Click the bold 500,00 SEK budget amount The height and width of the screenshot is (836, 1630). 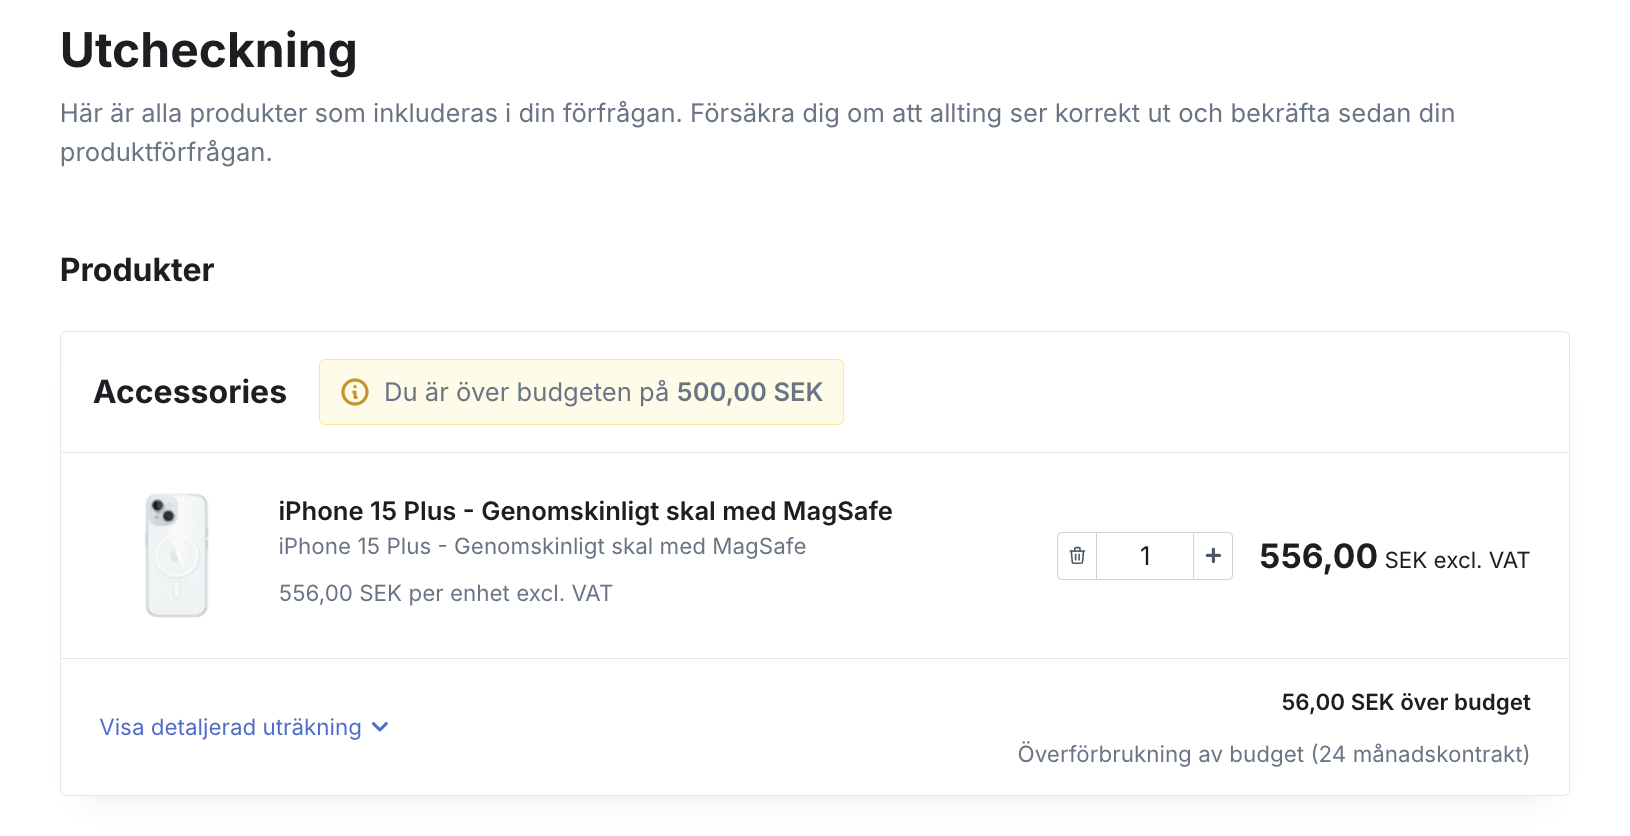pos(750,392)
